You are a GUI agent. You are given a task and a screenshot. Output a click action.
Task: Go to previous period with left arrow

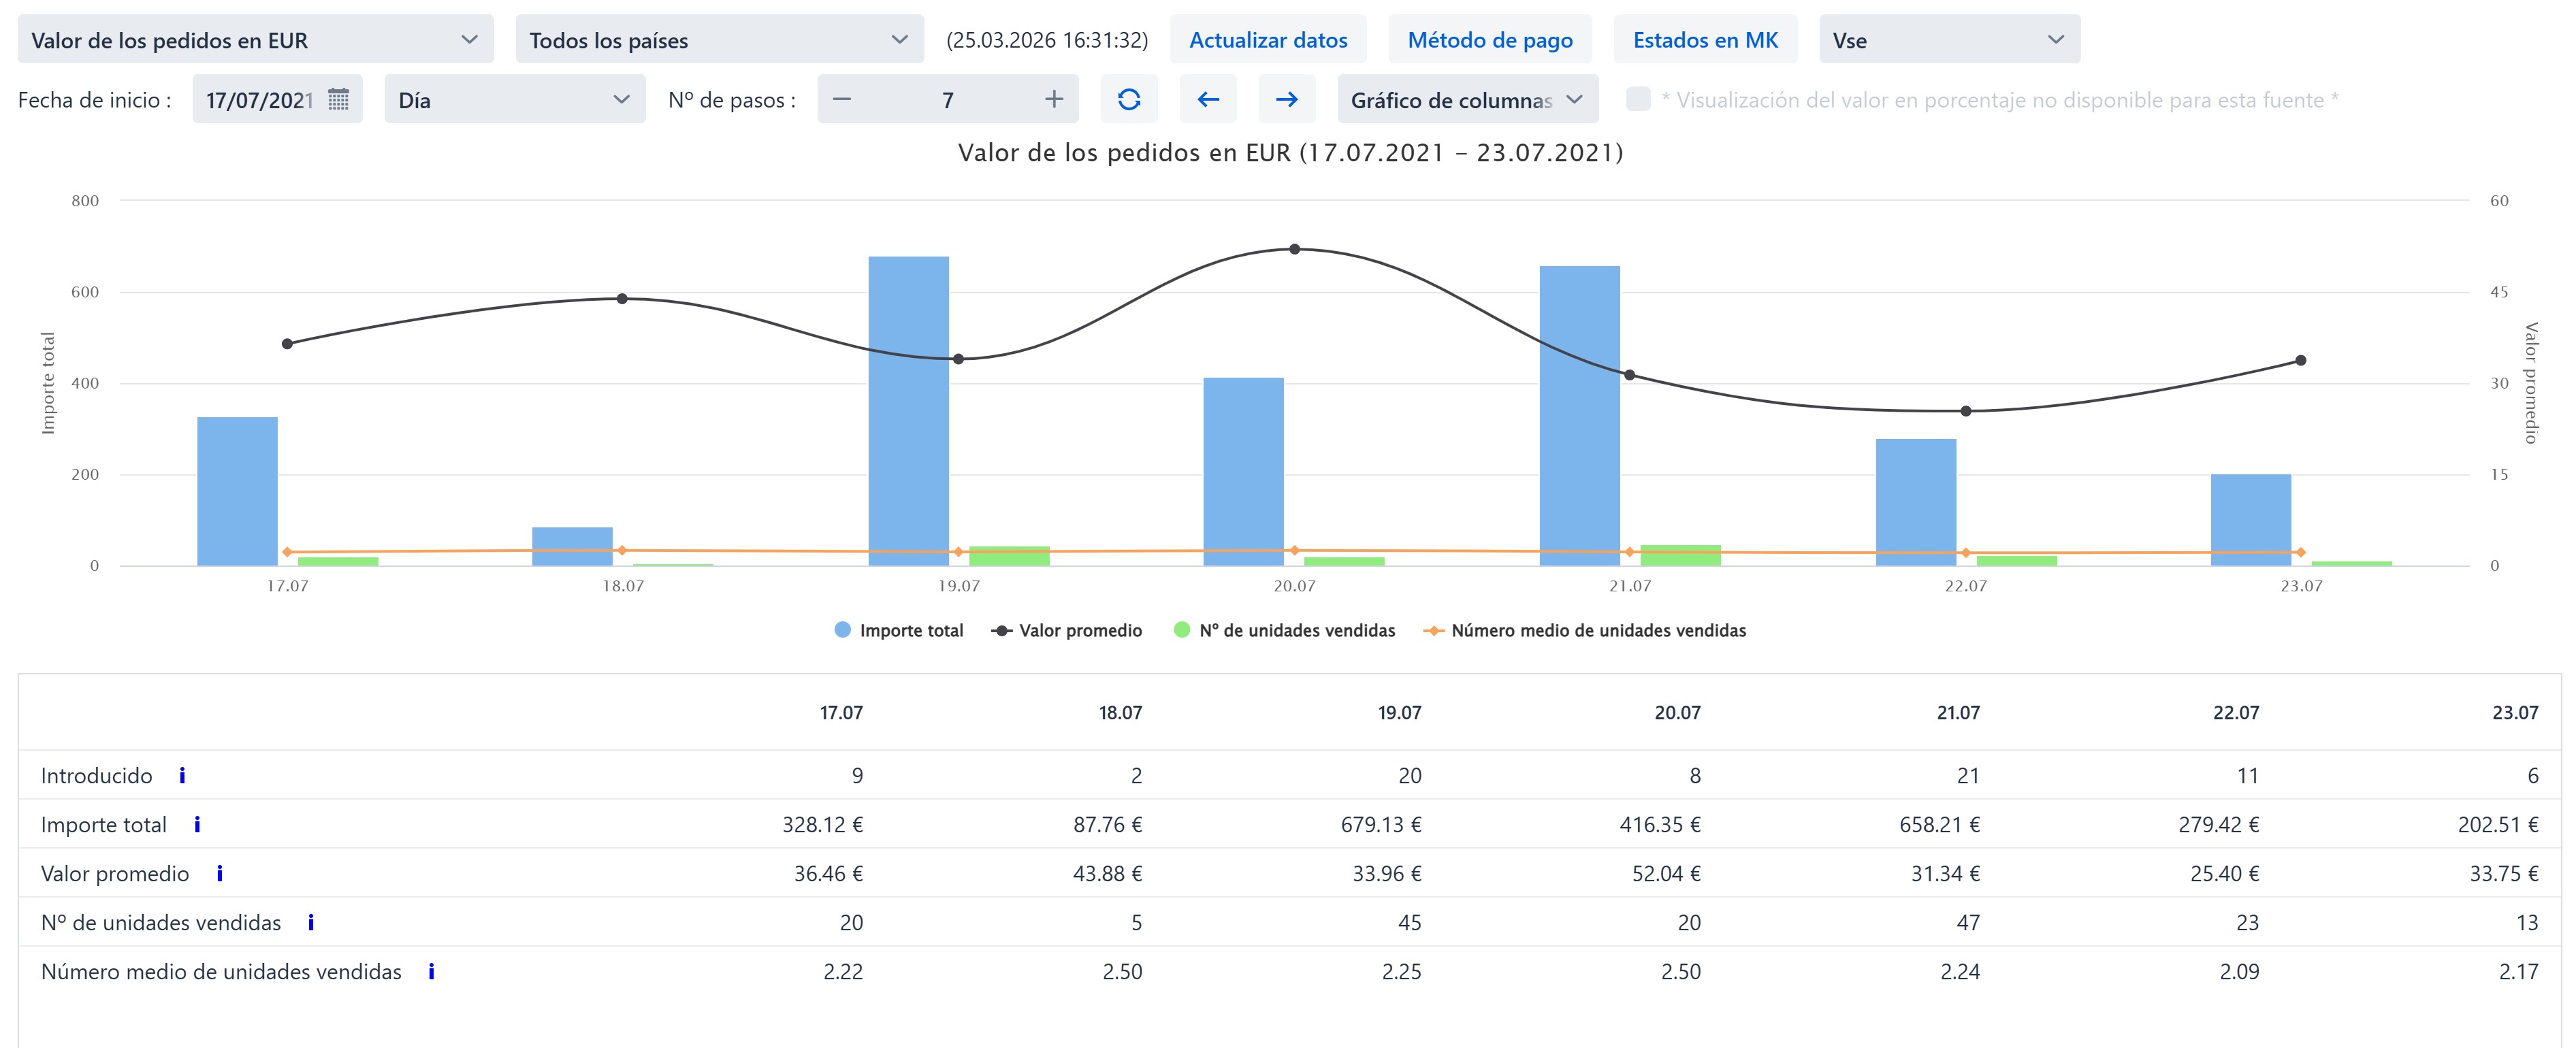pyautogui.click(x=1208, y=99)
